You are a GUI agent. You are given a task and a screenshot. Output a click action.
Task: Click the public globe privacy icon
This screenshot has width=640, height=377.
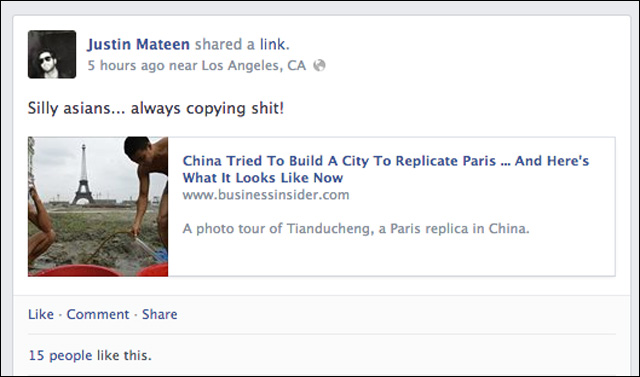[319, 65]
